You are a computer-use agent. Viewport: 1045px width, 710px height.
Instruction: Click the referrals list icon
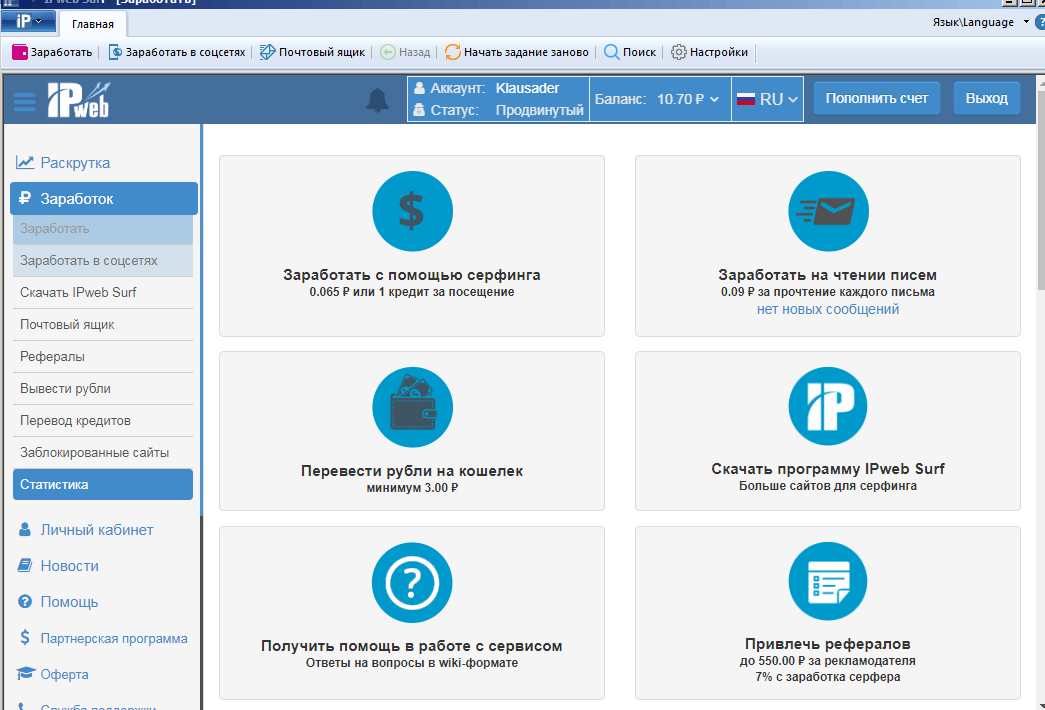(828, 581)
